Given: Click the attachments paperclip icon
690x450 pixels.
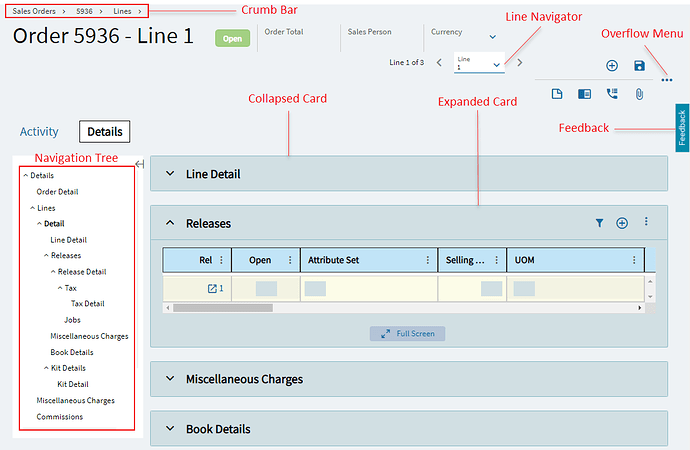Looking at the screenshot, I should click(639, 94).
